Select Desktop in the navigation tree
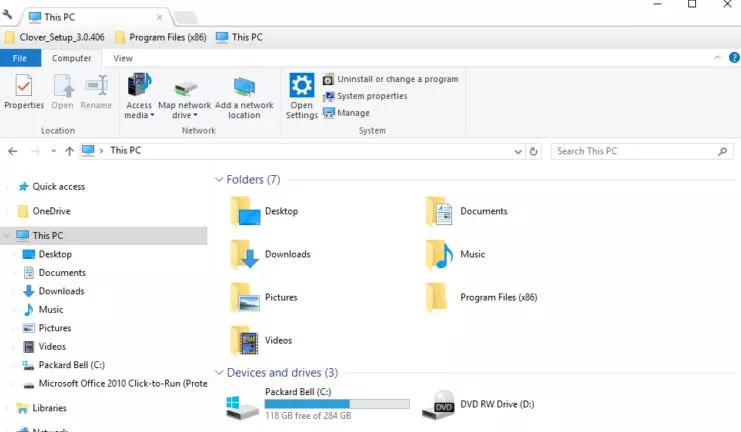Image resolution: width=741 pixels, height=432 pixels. click(x=48, y=254)
